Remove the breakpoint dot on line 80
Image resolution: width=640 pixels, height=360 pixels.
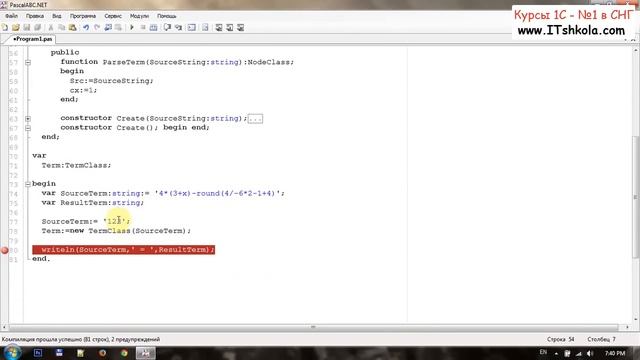pos(4,250)
